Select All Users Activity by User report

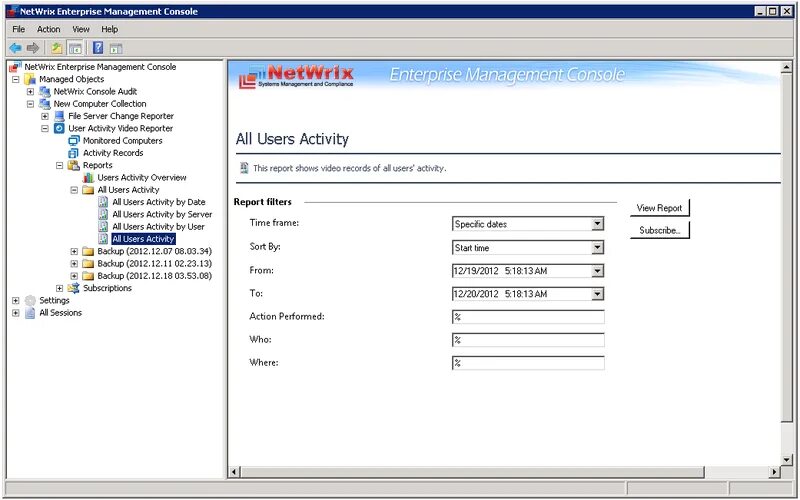tap(158, 227)
